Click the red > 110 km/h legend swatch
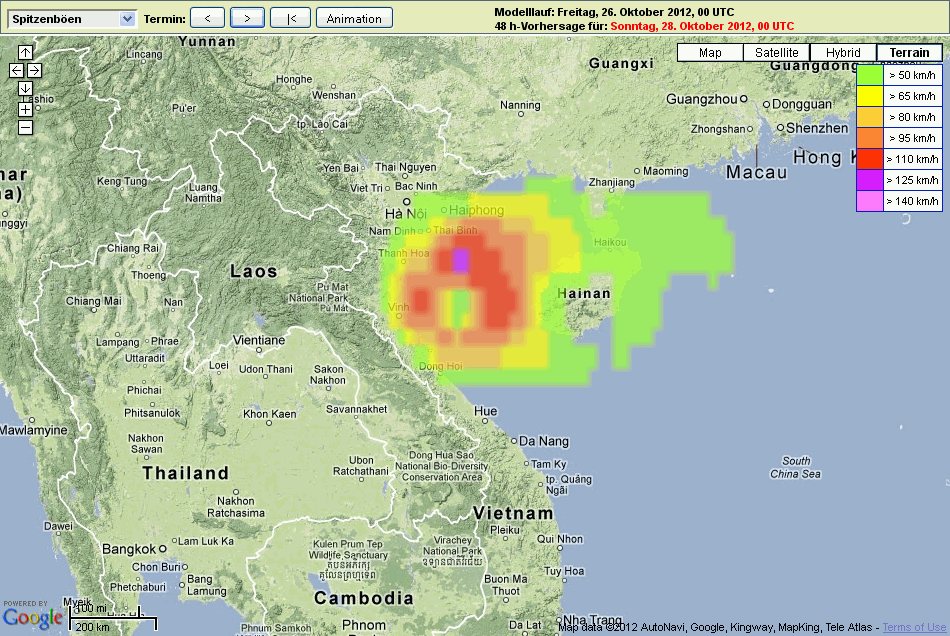950x636 pixels. tap(869, 159)
